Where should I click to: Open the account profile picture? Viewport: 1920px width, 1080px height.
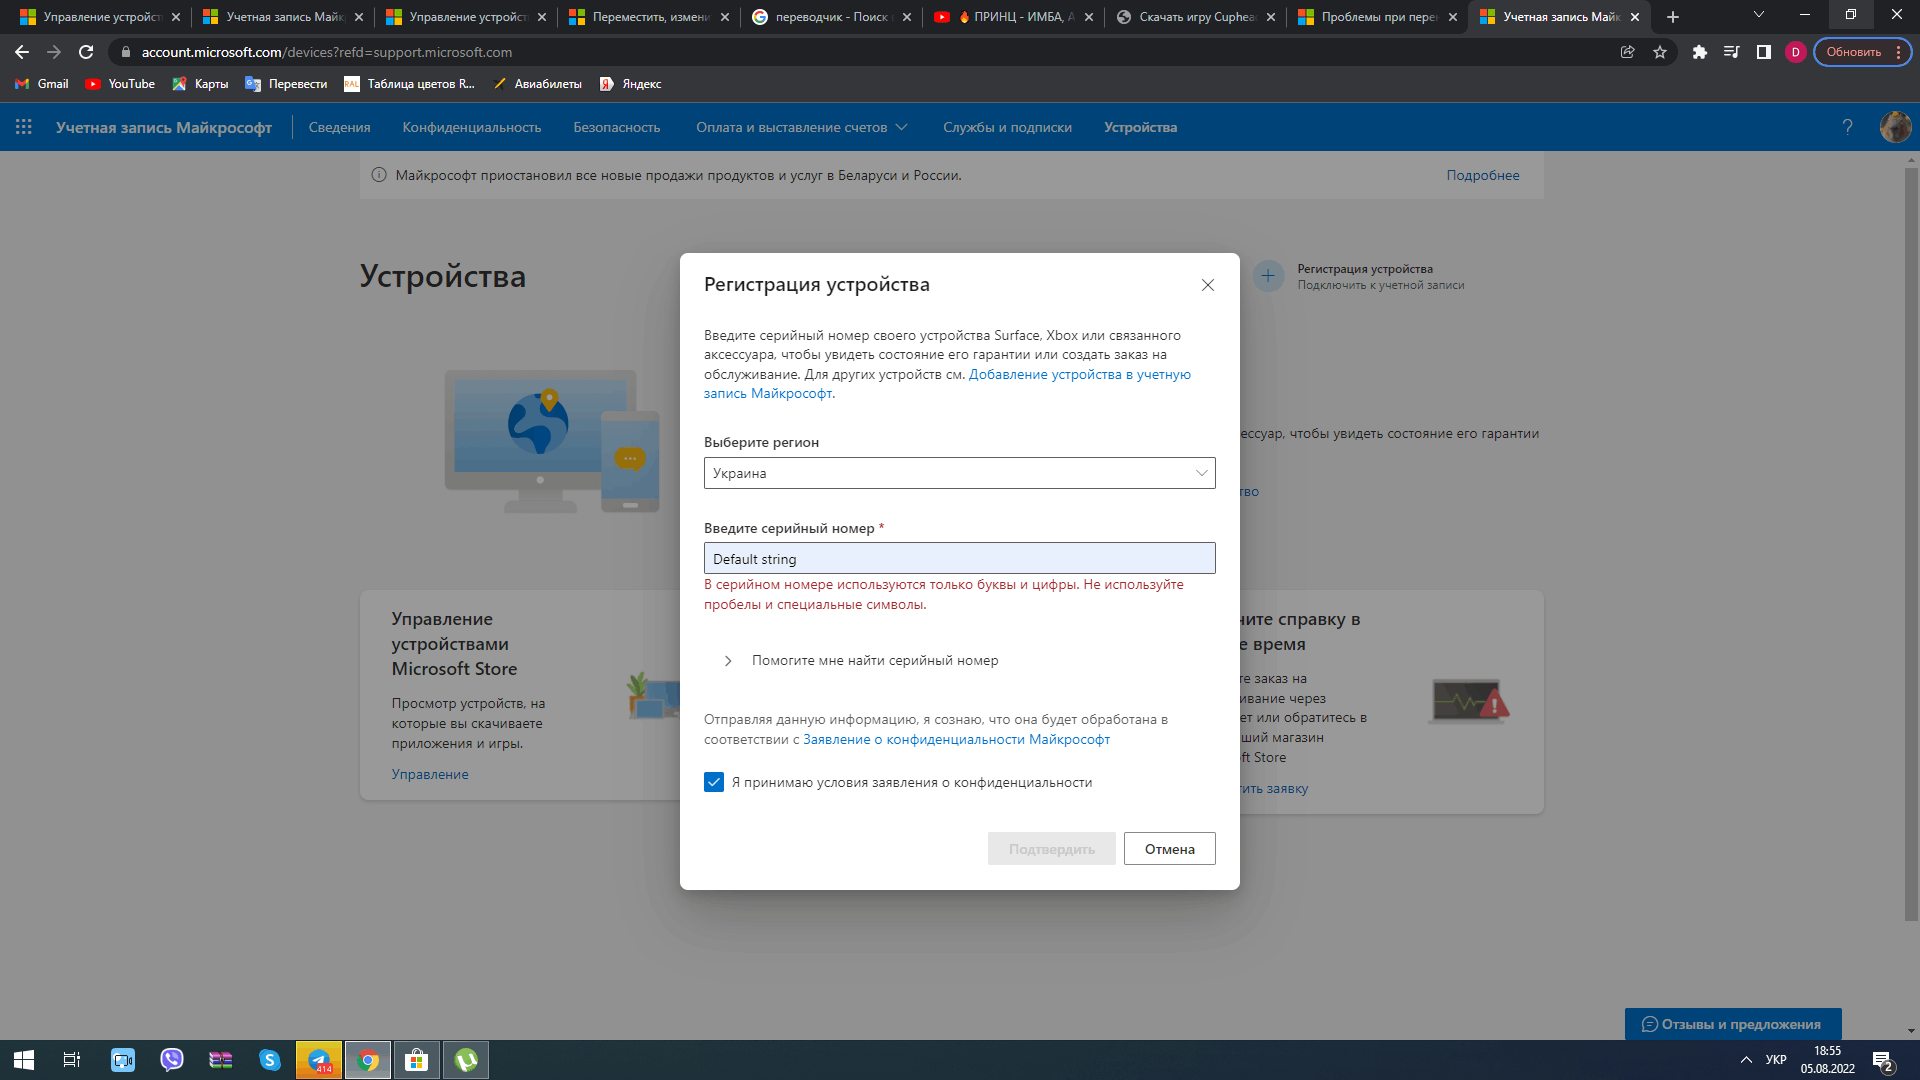(x=1895, y=127)
